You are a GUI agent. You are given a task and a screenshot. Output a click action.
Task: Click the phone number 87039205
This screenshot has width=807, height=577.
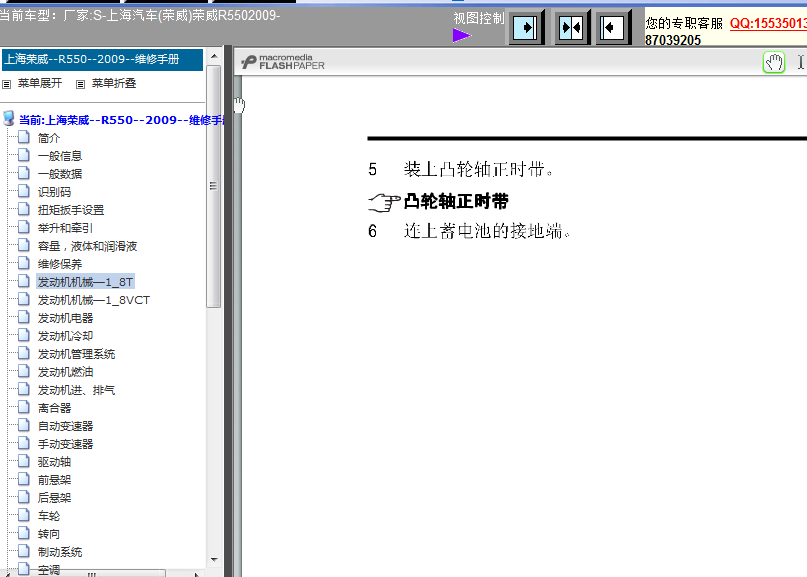[673, 40]
